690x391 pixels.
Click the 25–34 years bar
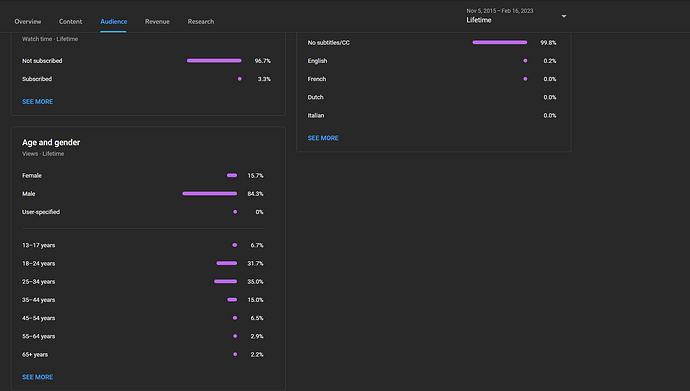click(x=225, y=281)
